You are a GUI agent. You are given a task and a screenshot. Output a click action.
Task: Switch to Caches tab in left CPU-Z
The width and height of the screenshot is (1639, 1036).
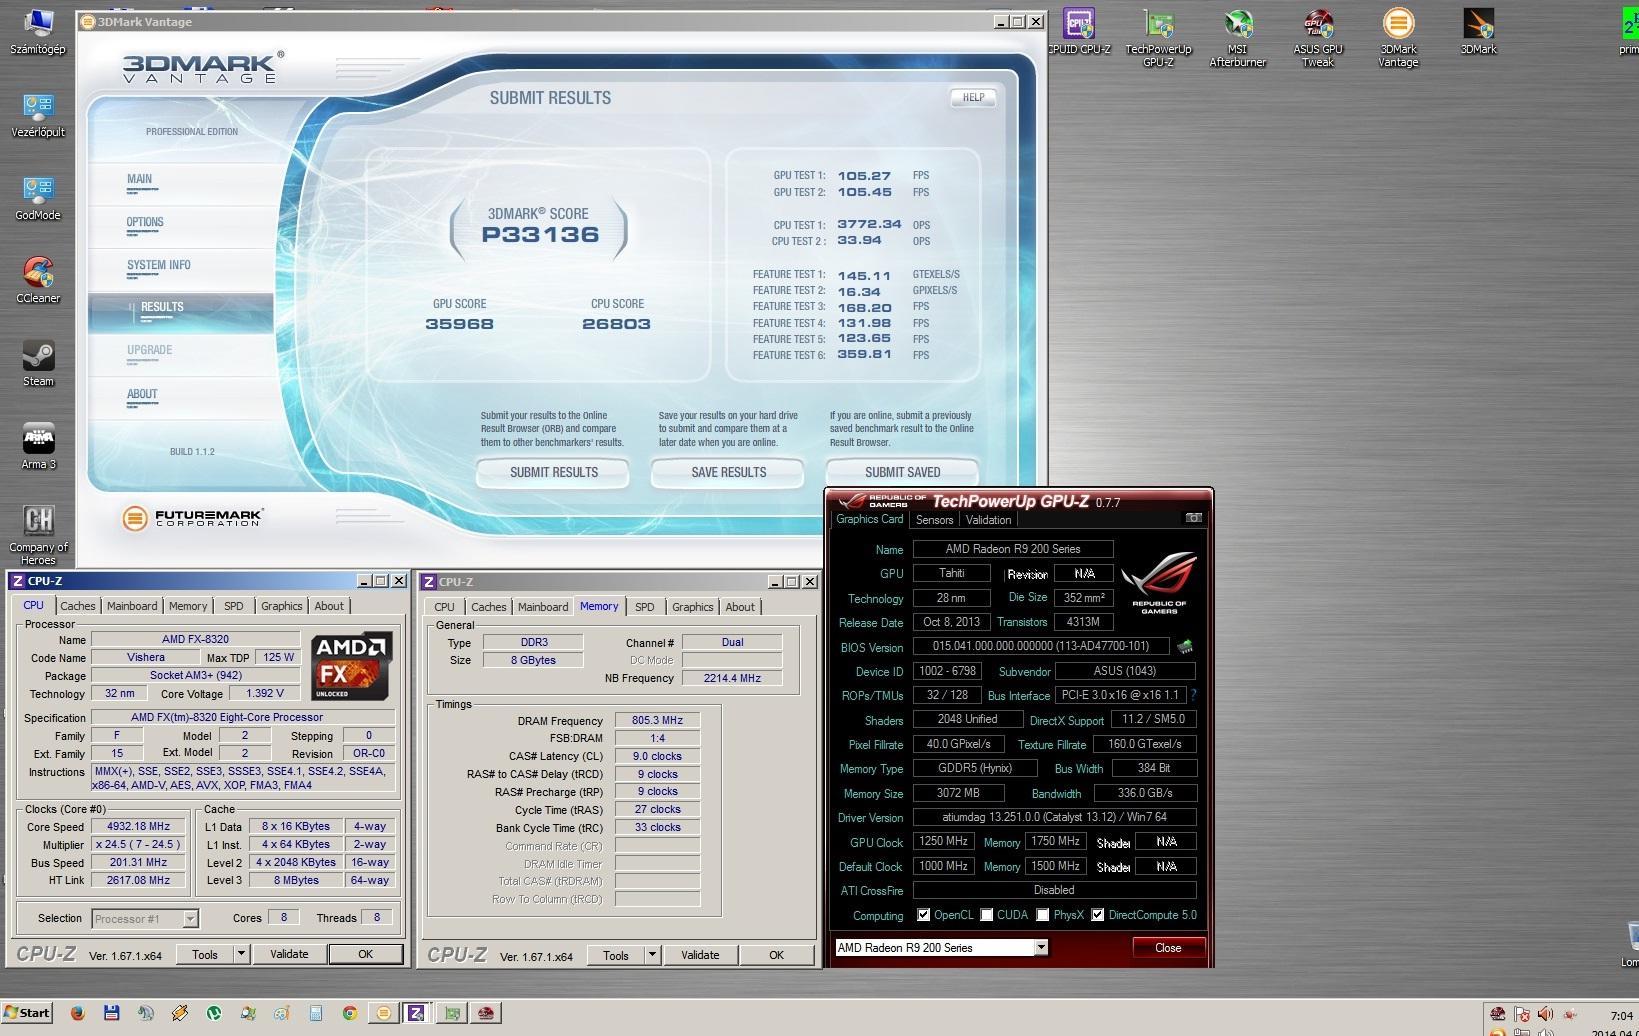[x=78, y=606]
